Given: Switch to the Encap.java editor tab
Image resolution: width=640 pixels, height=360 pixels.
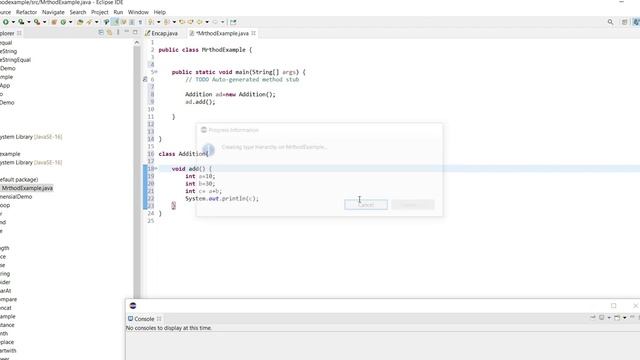Looking at the screenshot, I should click(162, 33).
